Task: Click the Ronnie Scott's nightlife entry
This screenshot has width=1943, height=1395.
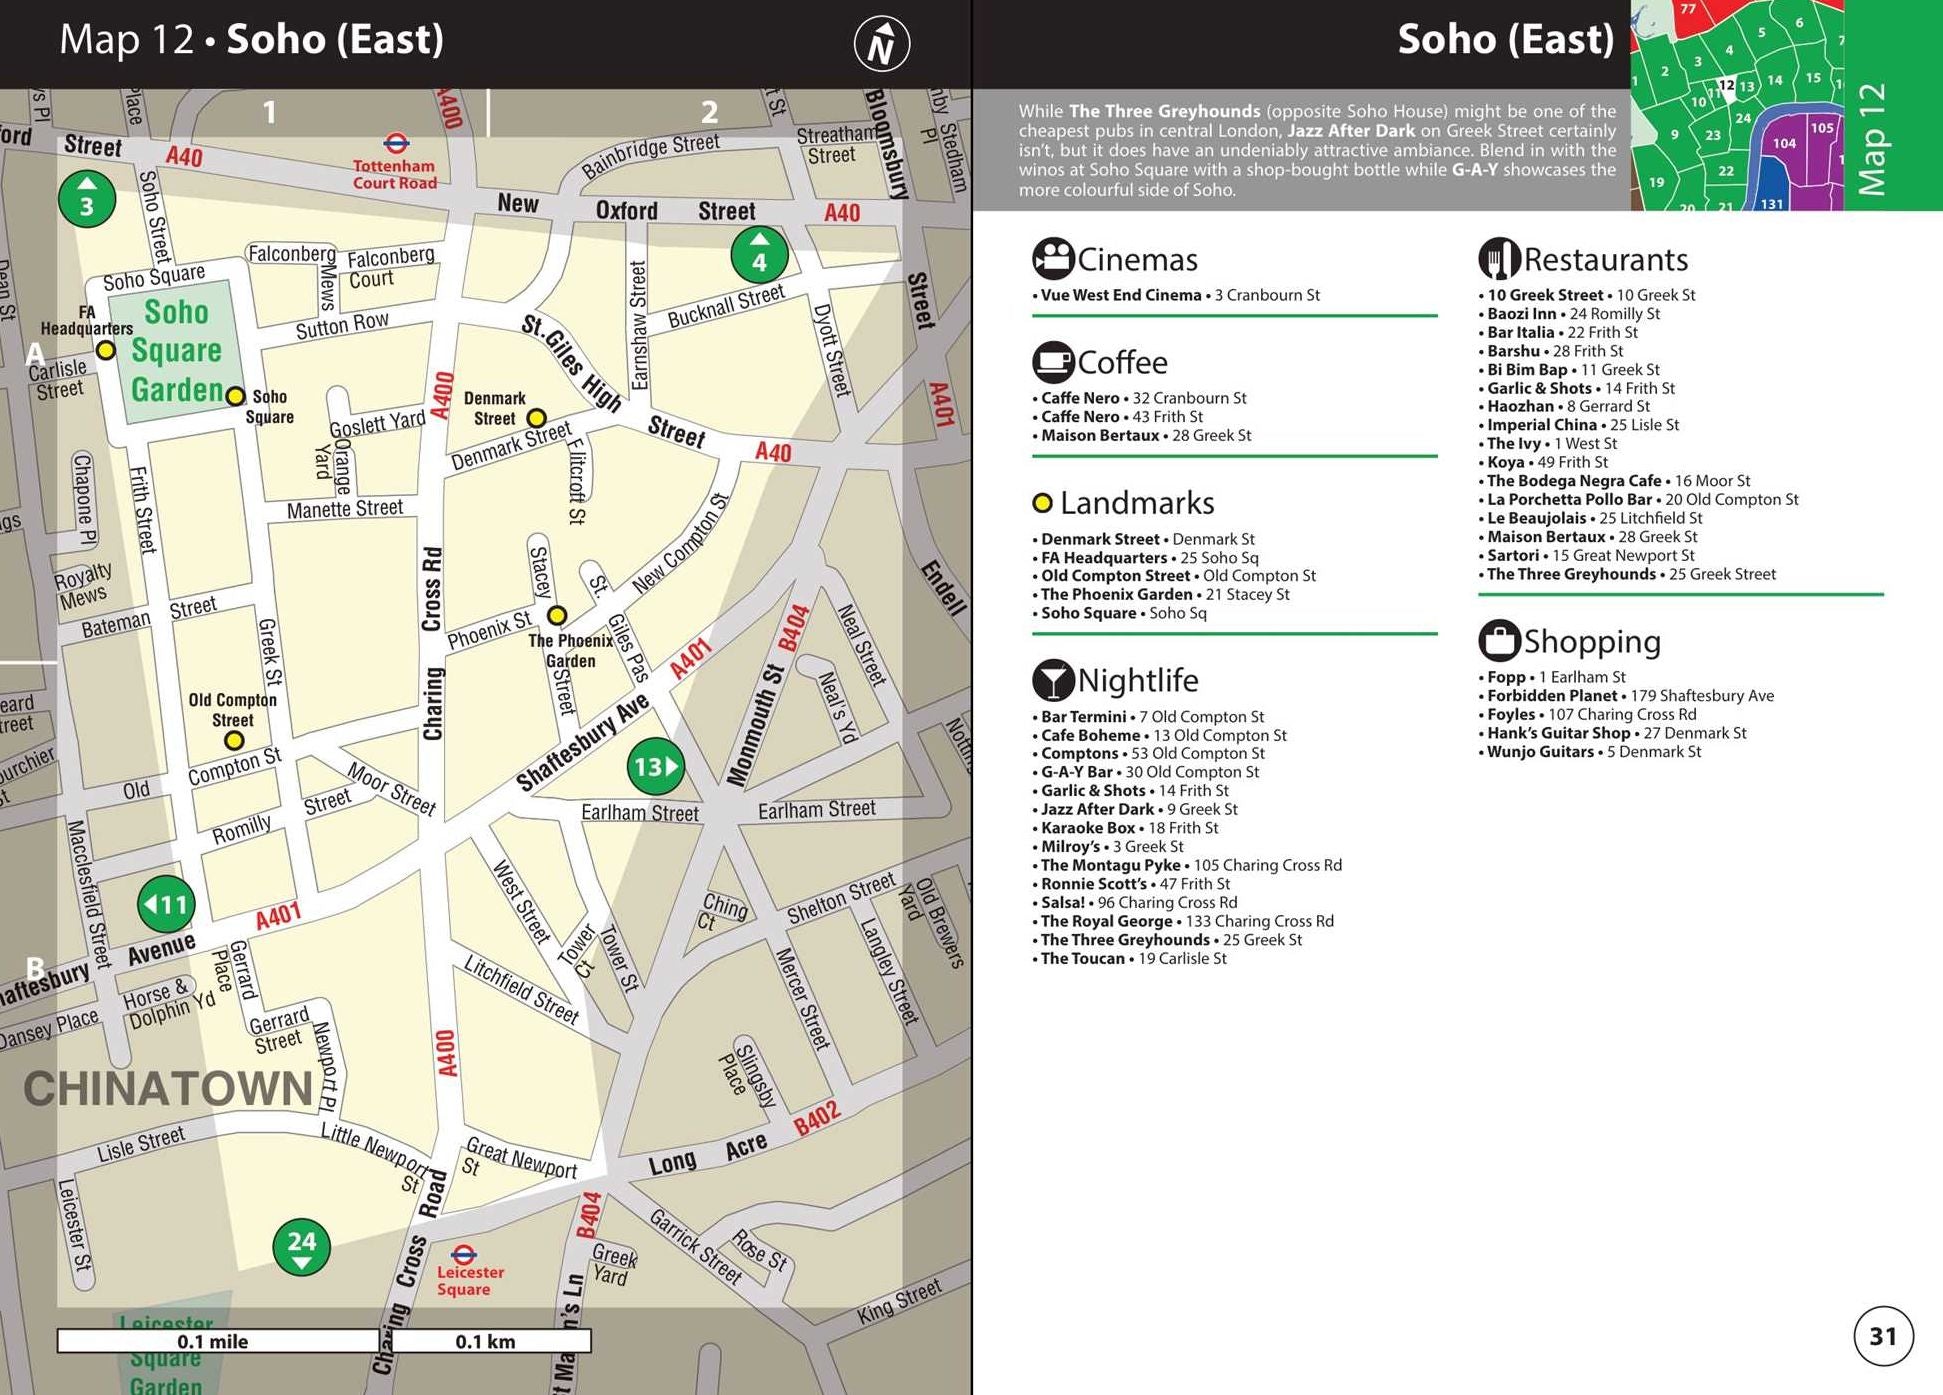Action: (x=1131, y=884)
